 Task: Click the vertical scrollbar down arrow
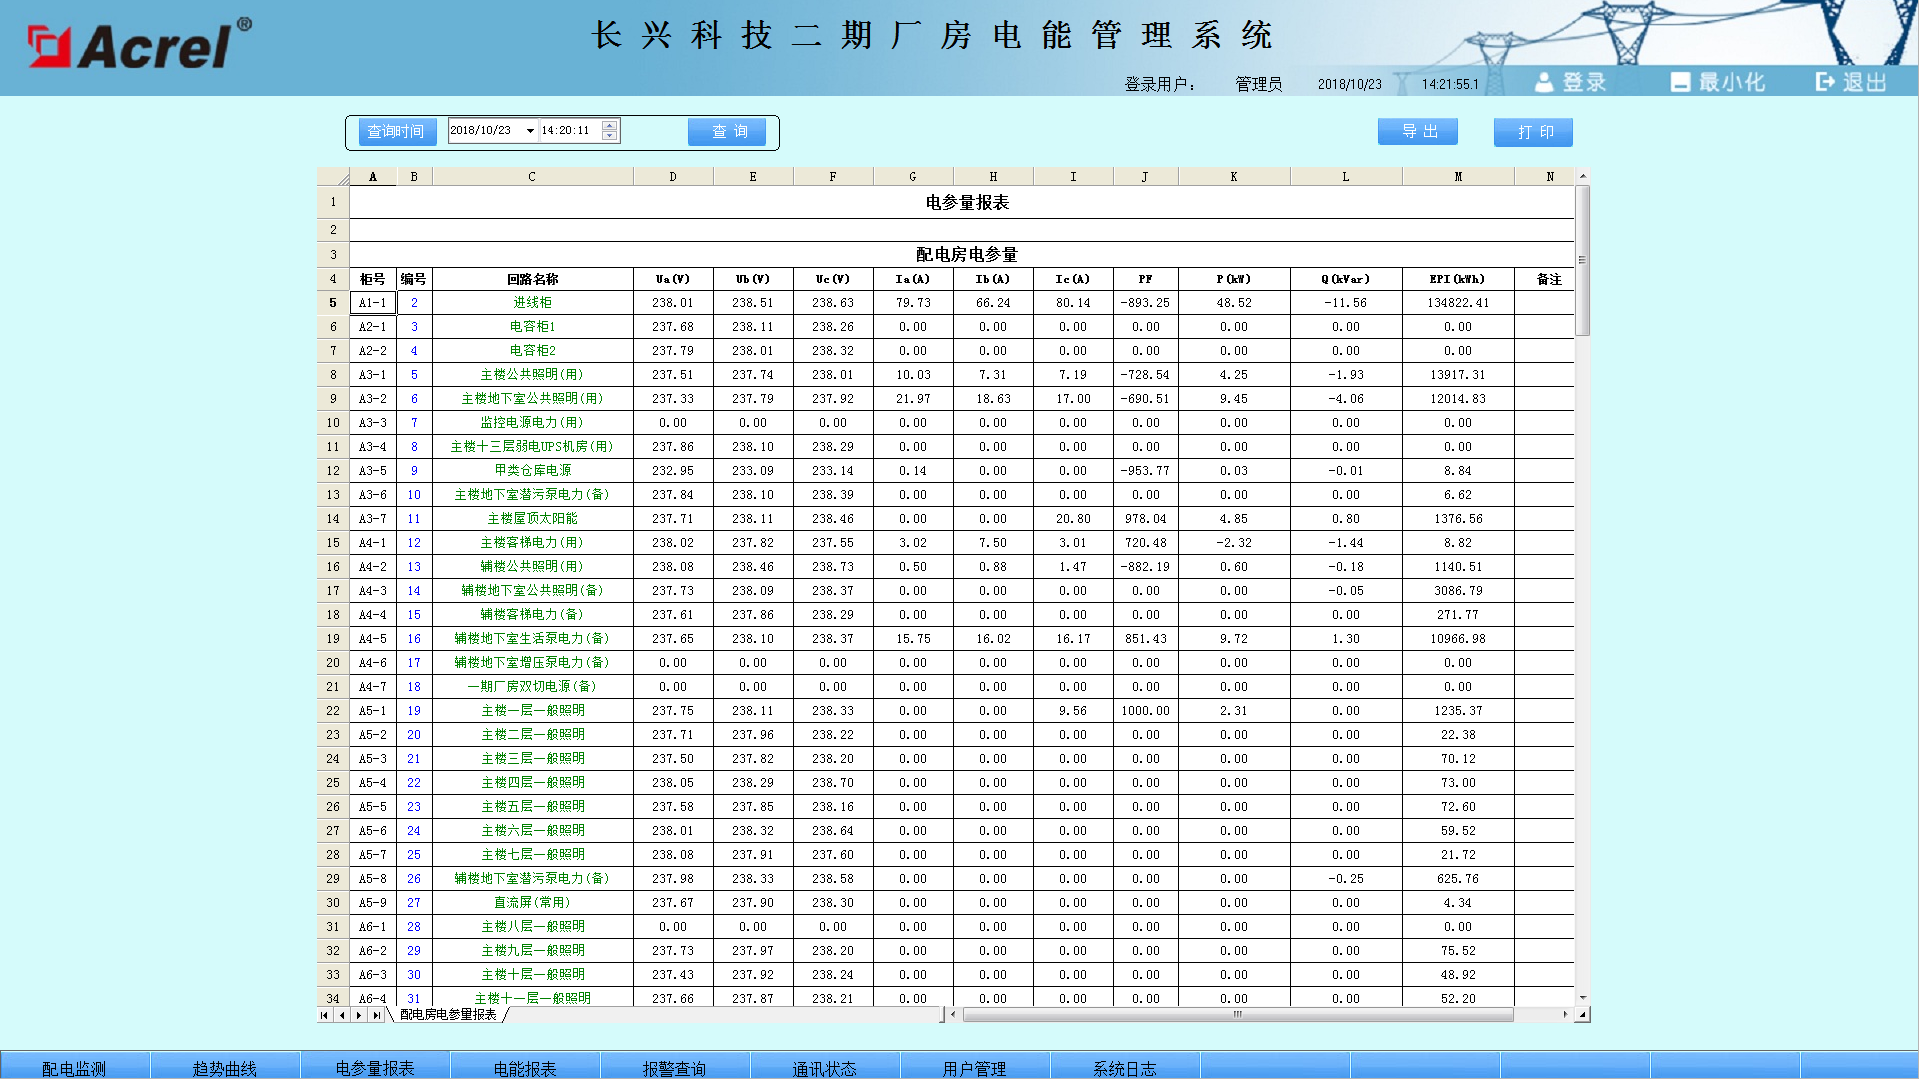point(1582,997)
